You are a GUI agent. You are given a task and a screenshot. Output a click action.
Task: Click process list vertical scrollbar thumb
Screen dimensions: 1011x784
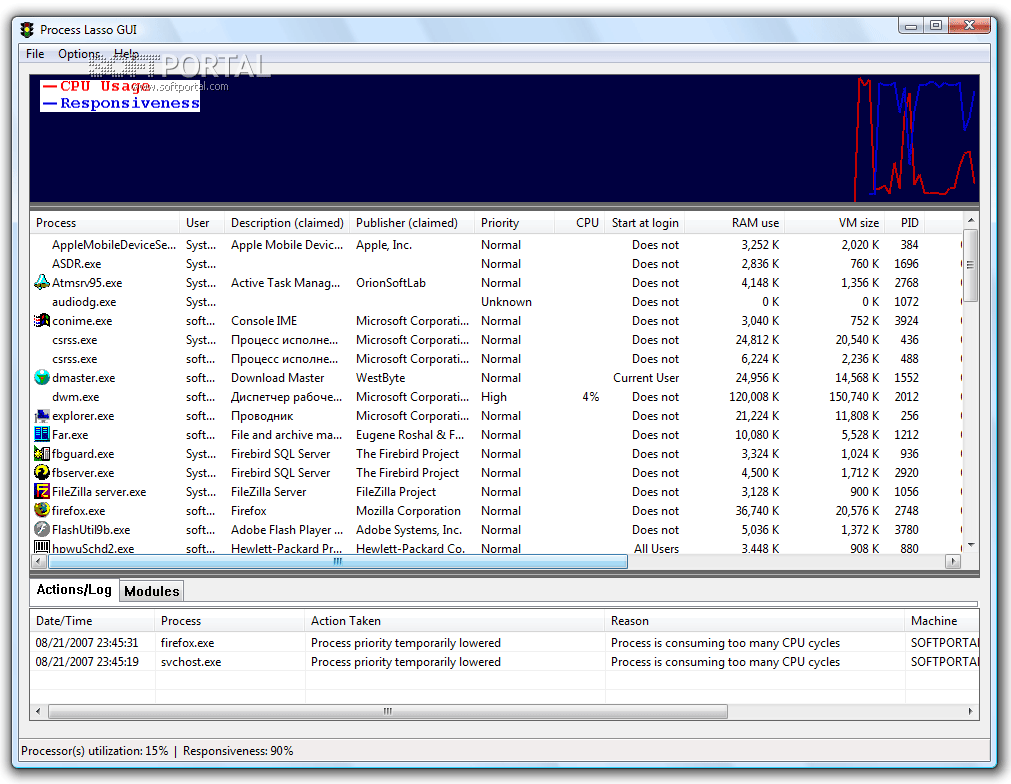tap(970, 265)
